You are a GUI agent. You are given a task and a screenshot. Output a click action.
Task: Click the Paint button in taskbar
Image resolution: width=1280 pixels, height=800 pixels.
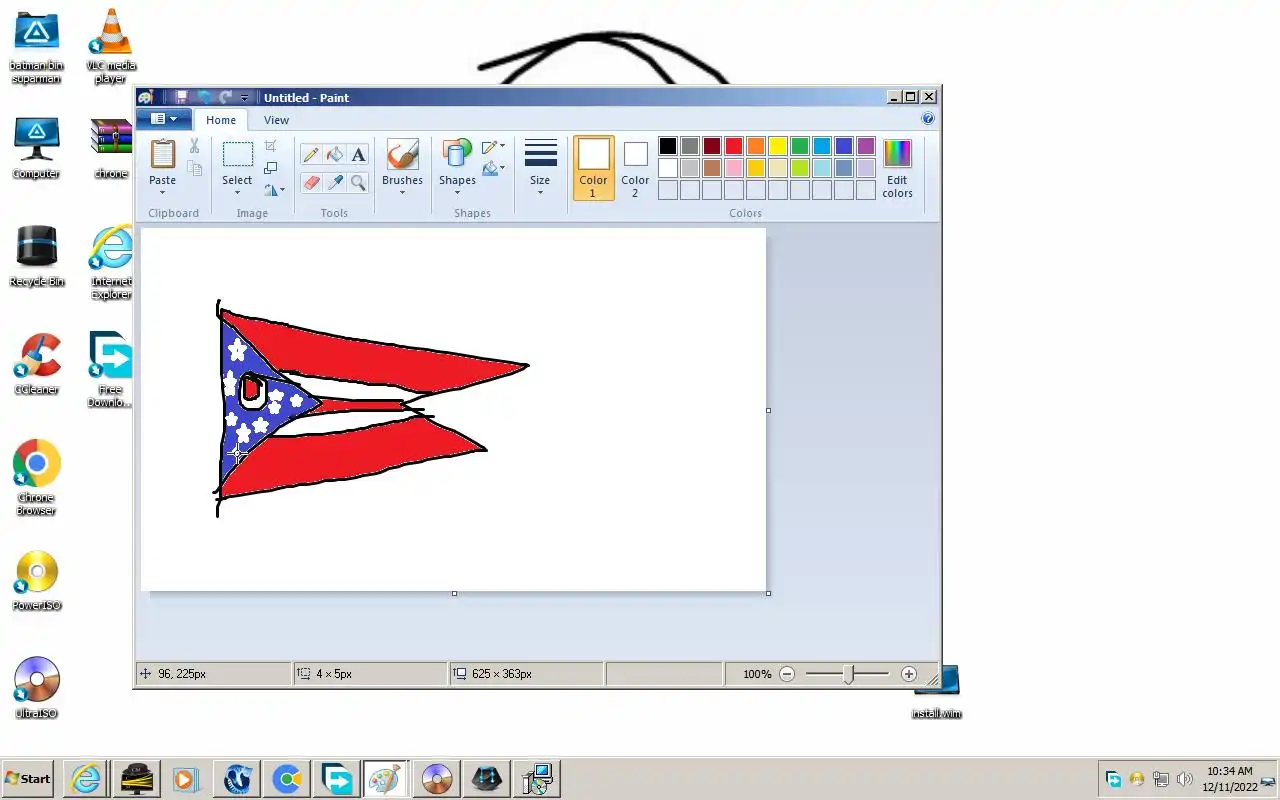(384, 778)
